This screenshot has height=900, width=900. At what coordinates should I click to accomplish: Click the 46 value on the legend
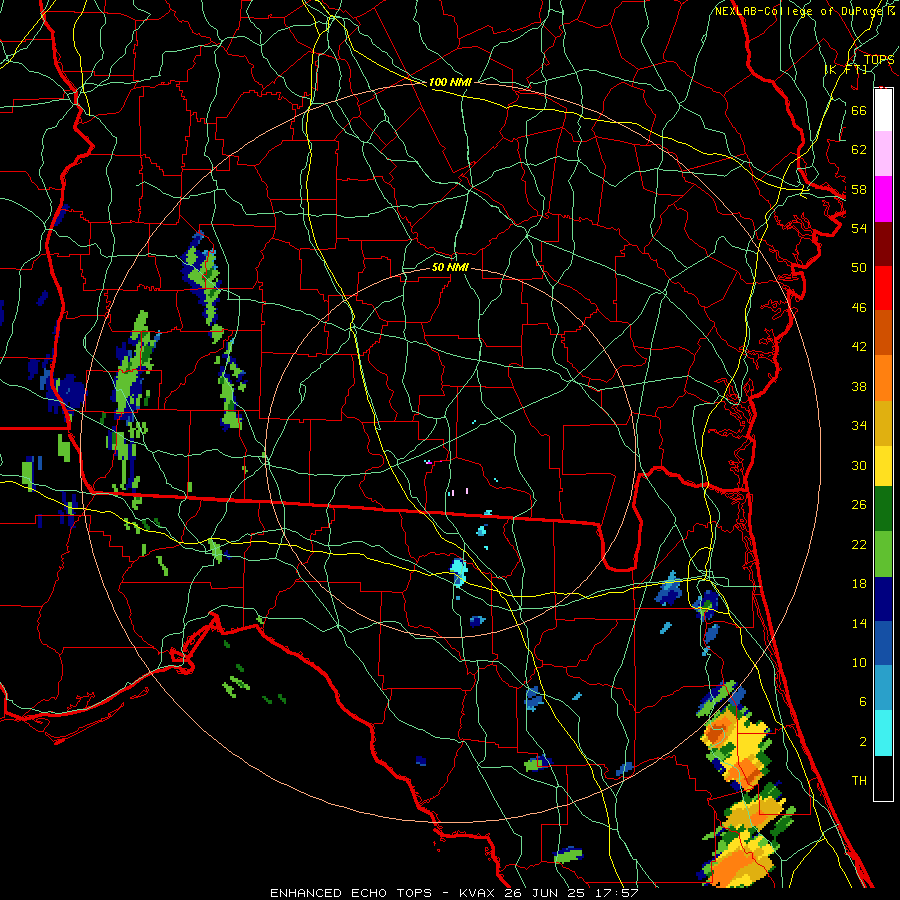coord(859,308)
